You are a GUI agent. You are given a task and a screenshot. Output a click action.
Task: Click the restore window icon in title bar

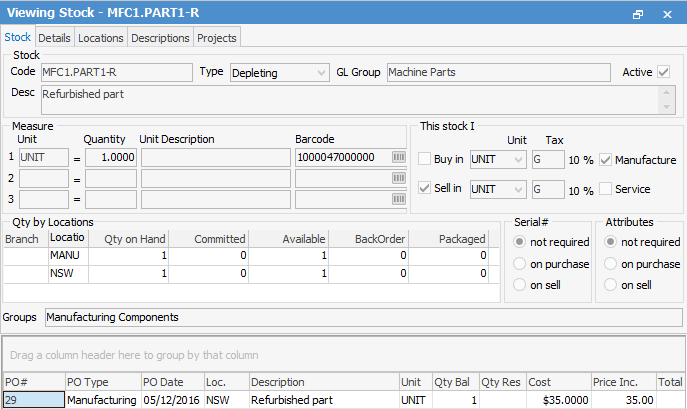point(638,15)
